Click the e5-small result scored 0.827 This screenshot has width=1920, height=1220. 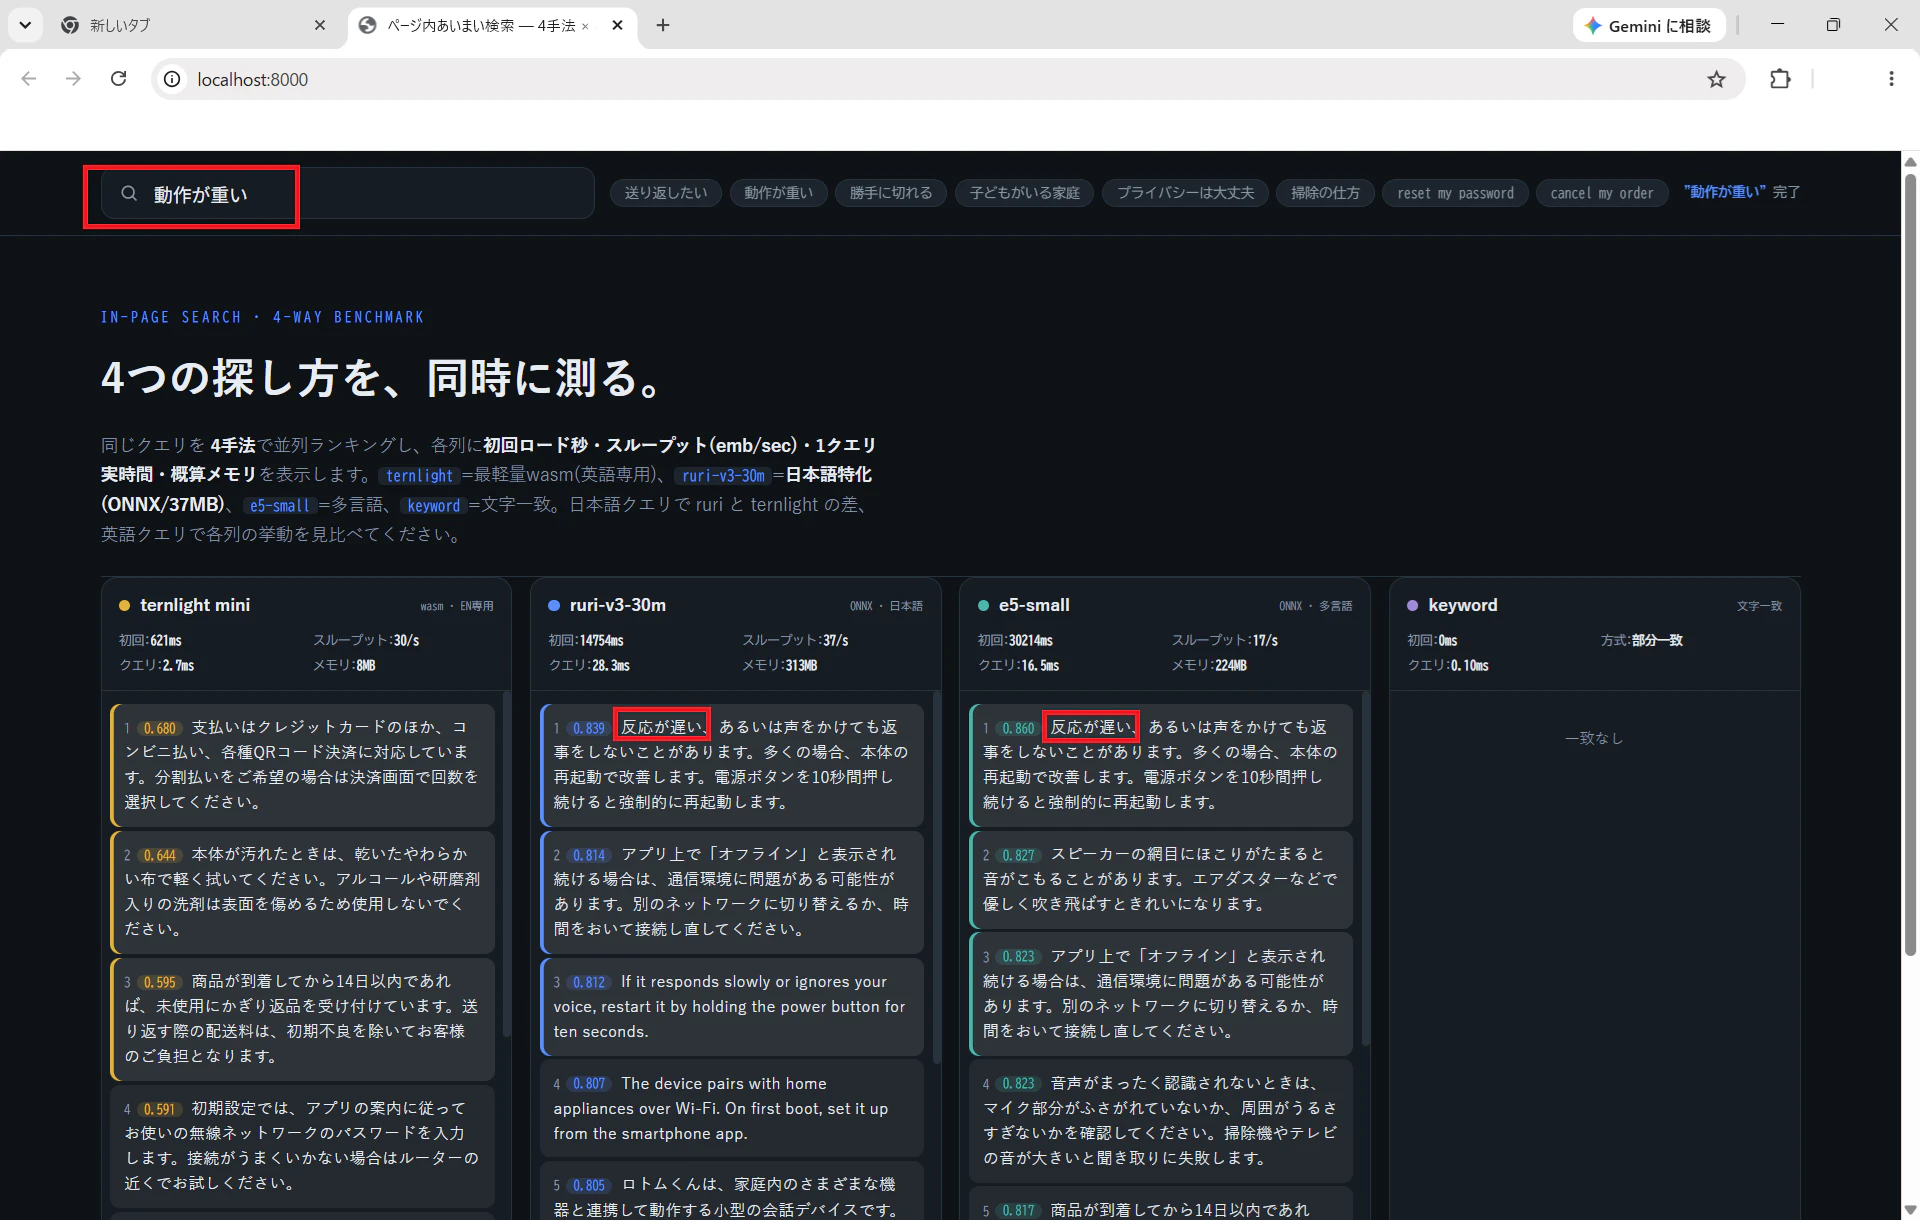click(x=1161, y=880)
